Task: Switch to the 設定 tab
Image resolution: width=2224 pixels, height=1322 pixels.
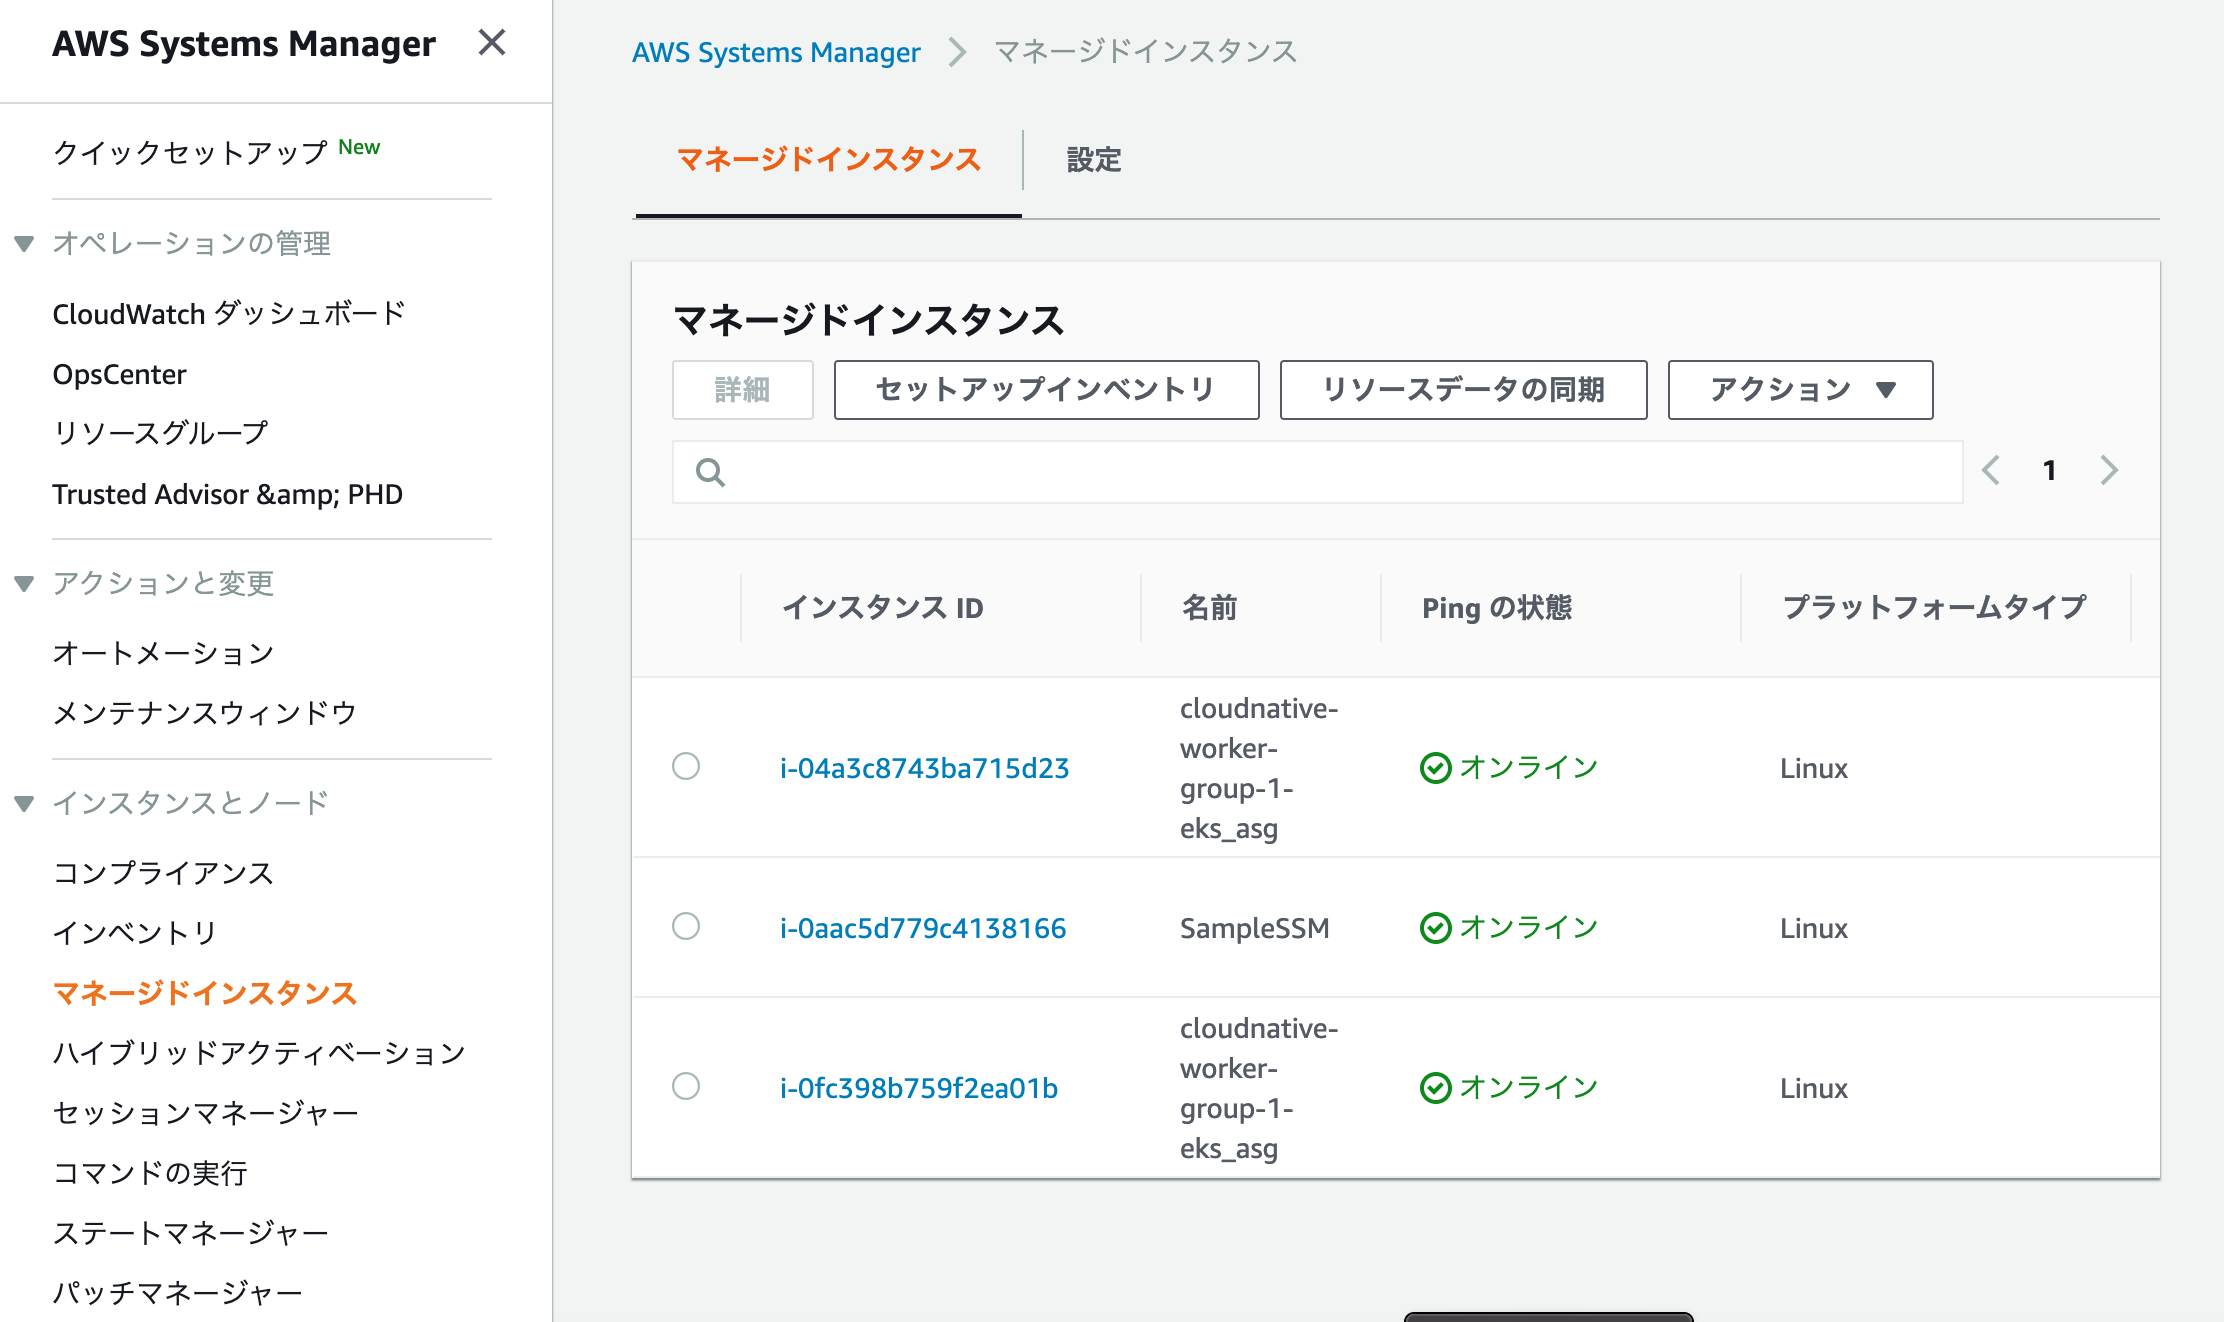Action: 1094,160
